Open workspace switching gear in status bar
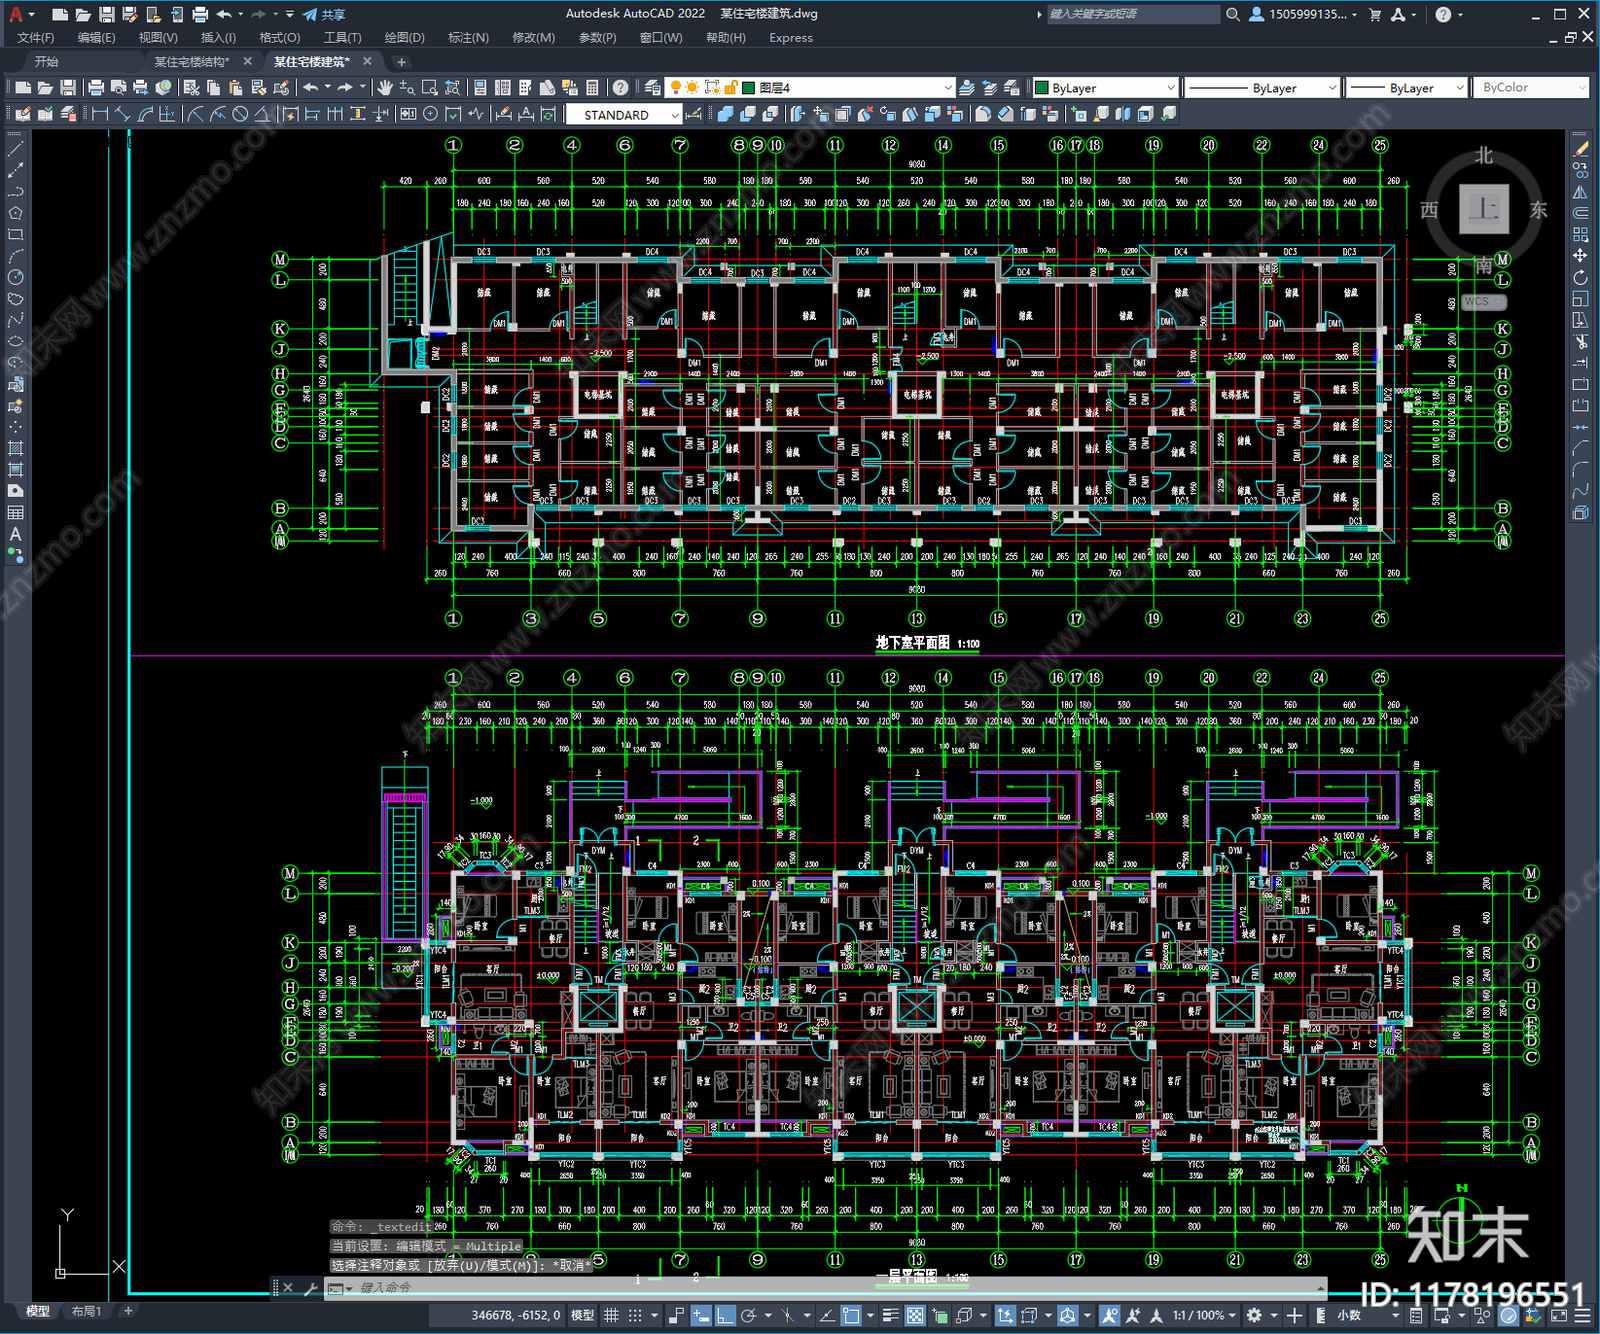The image size is (1600, 1334). [x=1254, y=1315]
